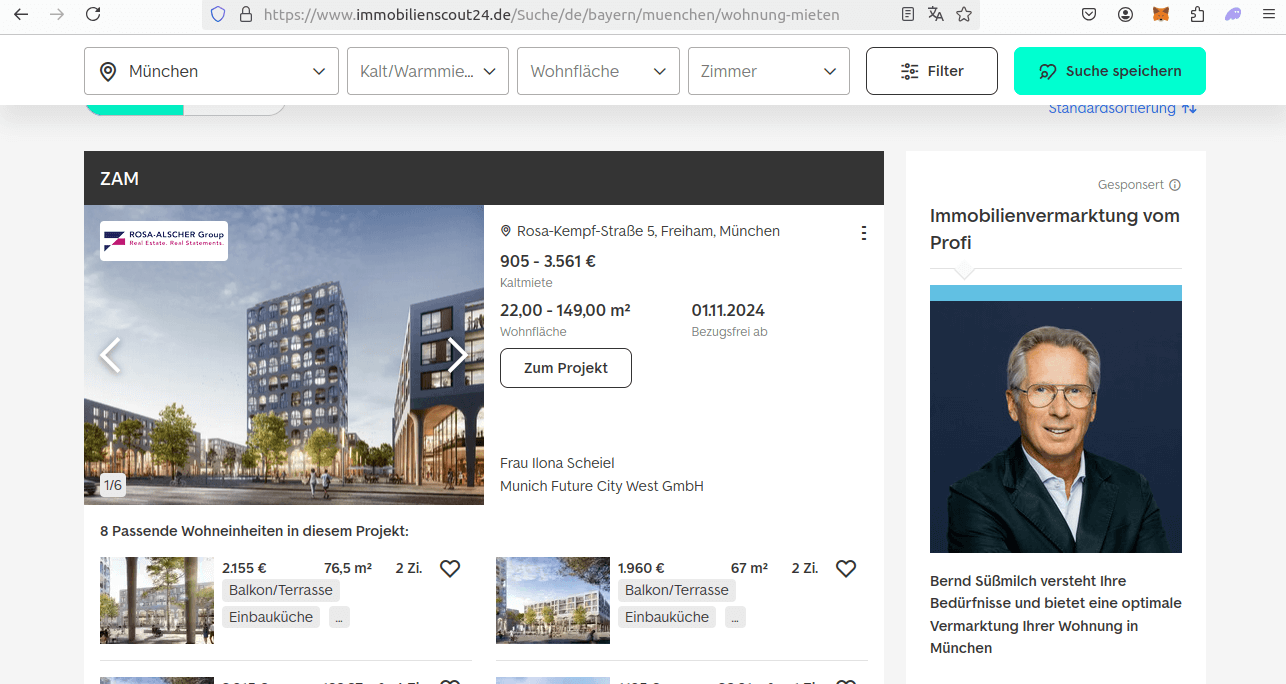Open the purple extension icon in toolbar

[x=1233, y=14]
